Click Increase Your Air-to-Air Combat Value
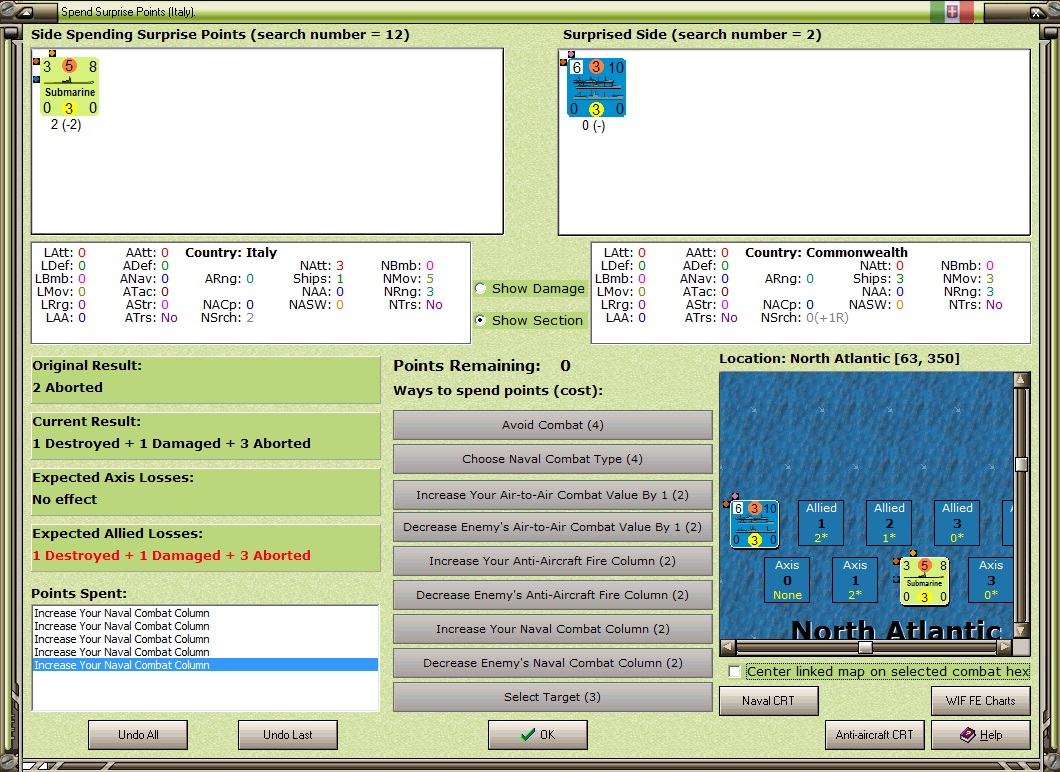Image resolution: width=1060 pixels, height=772 pixels. pos(552,495)
